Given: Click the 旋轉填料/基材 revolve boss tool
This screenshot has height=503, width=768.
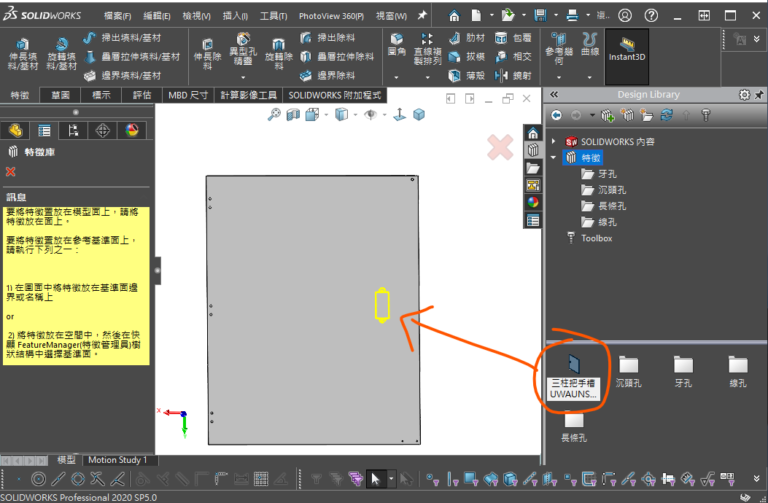Looking at the screenshot, I should point(62,50).
